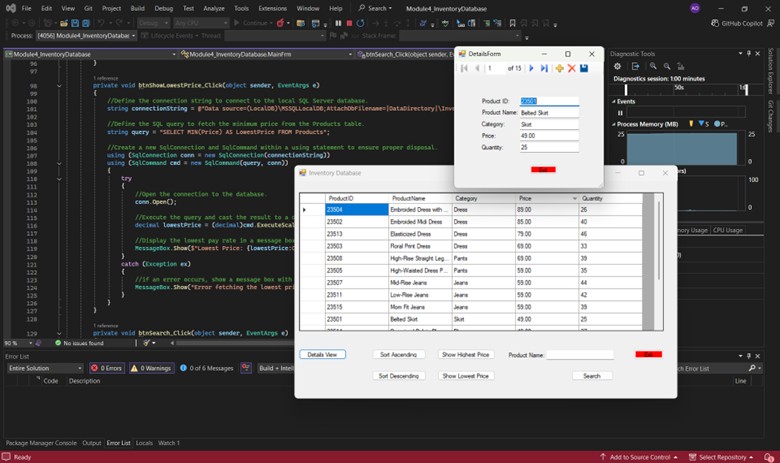The image size is (780, 463).
Task: Click Move First icon in DetailsForm navigator
Action: (x=464, y=68)
